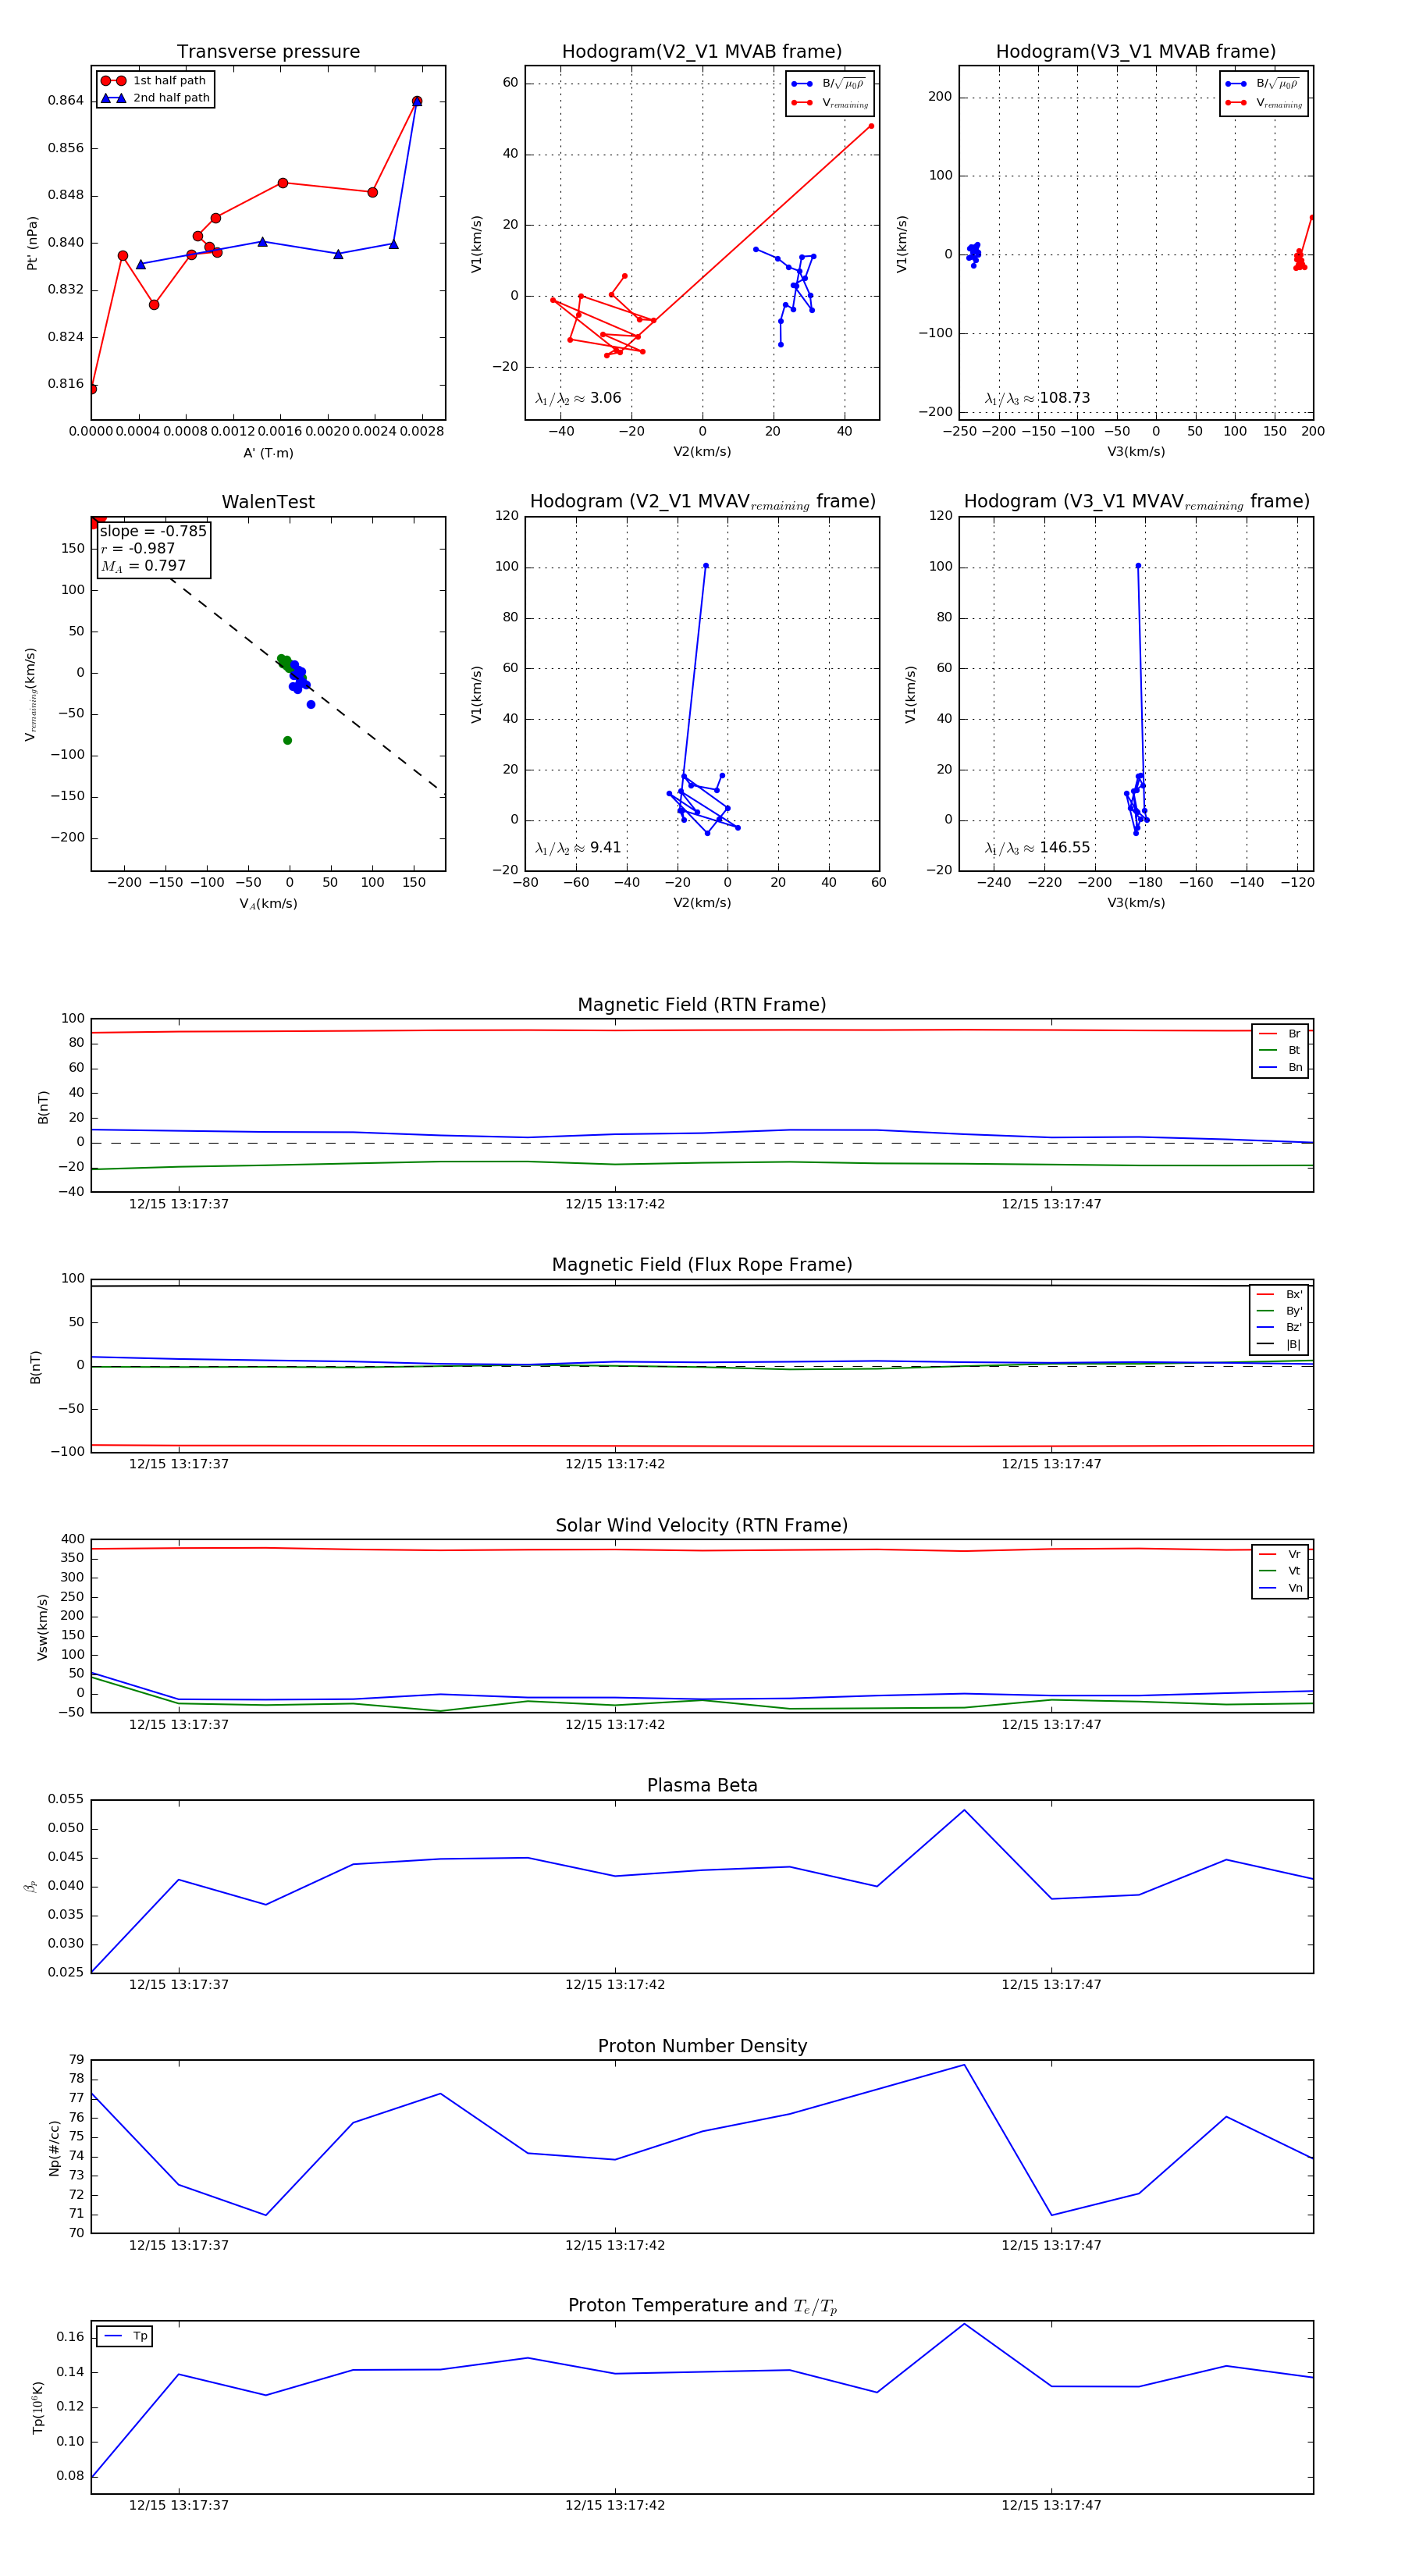
Task: Click the "V_remaining" legend entry in V2_V1 MVAB hodogram
Action: (830, 103)
